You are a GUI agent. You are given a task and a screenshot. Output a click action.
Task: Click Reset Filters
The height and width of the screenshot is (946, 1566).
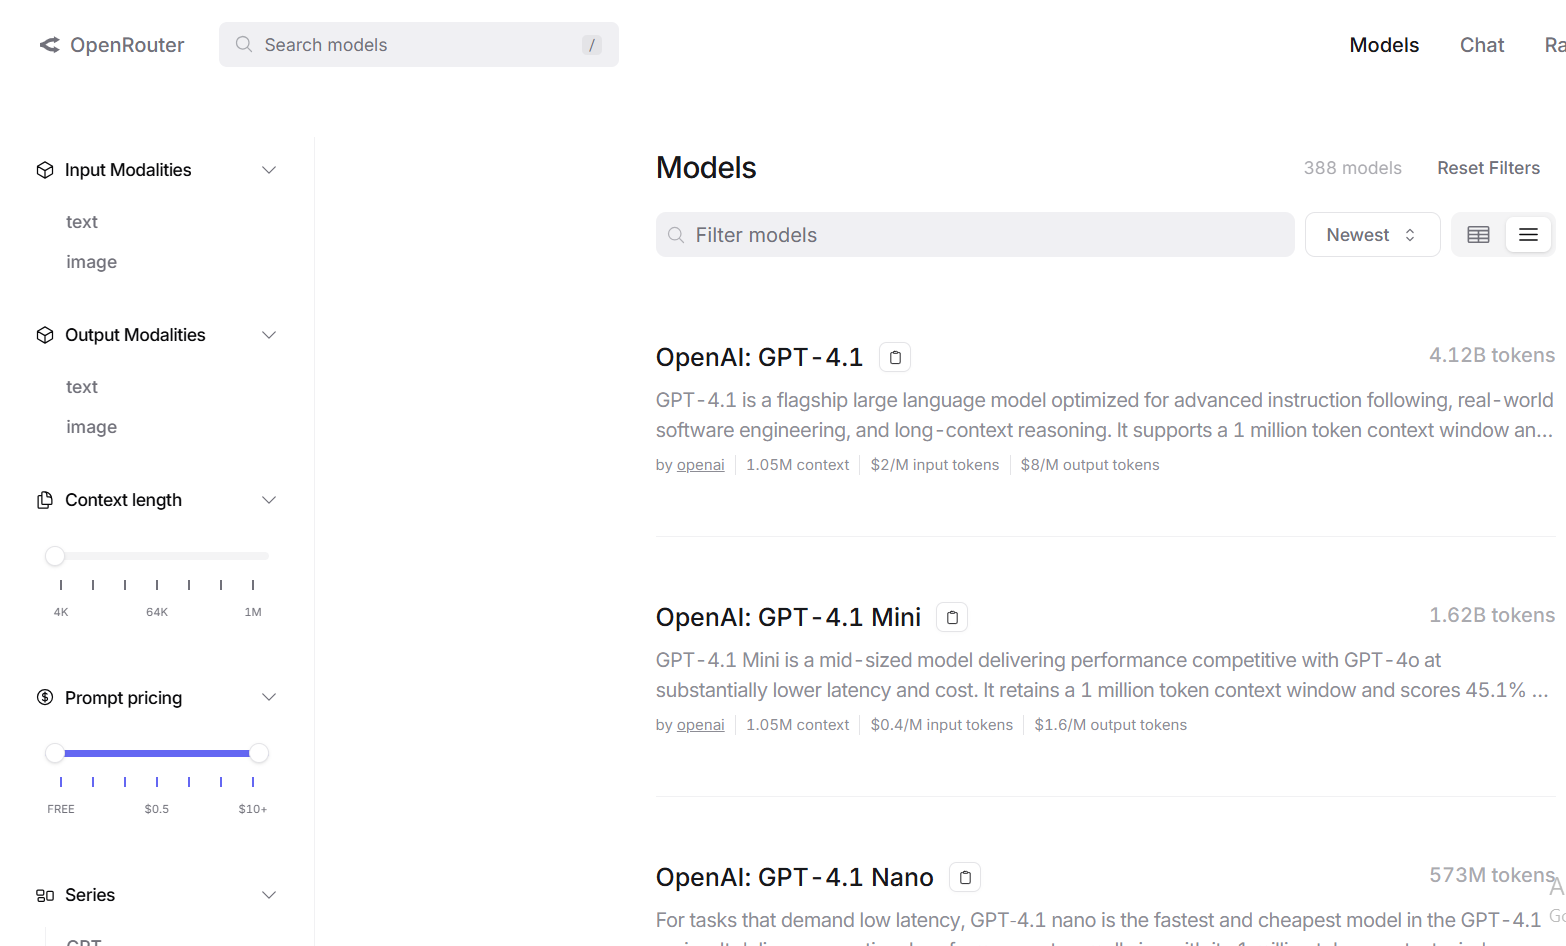click(1488, 168)
